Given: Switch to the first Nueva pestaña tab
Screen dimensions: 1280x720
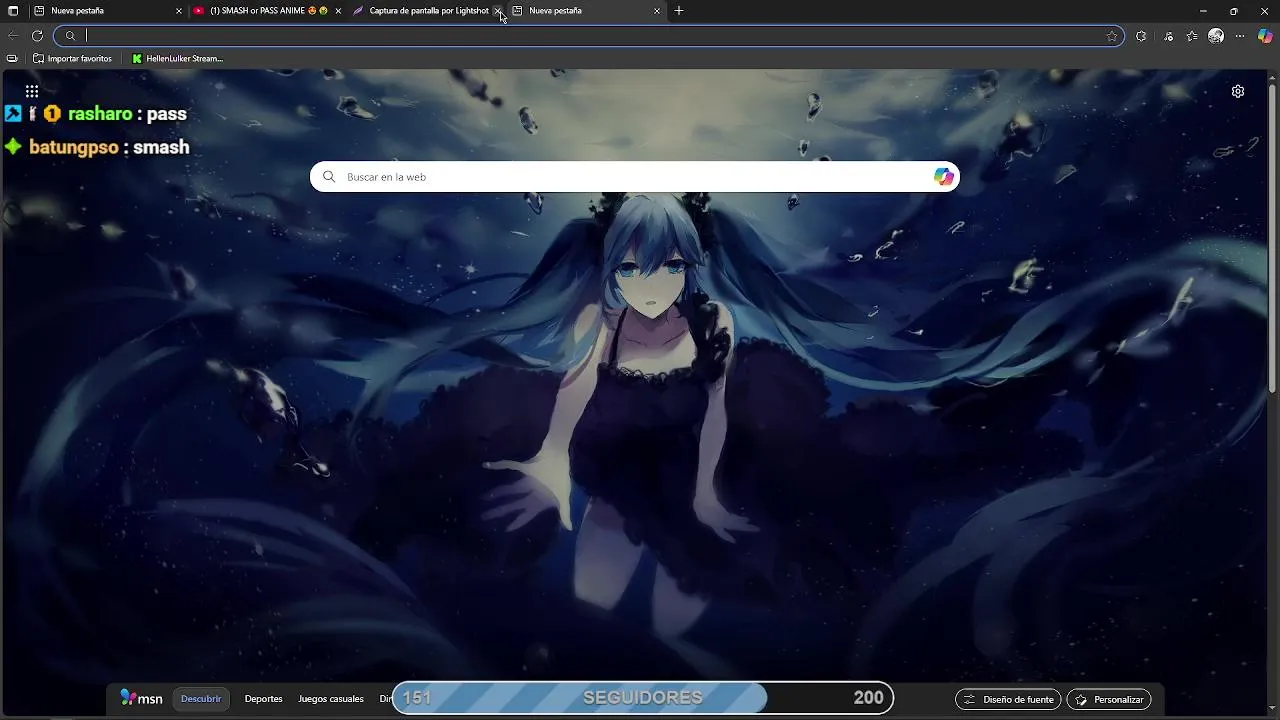Looking at the screenshot, I should (x=106, y=11).
